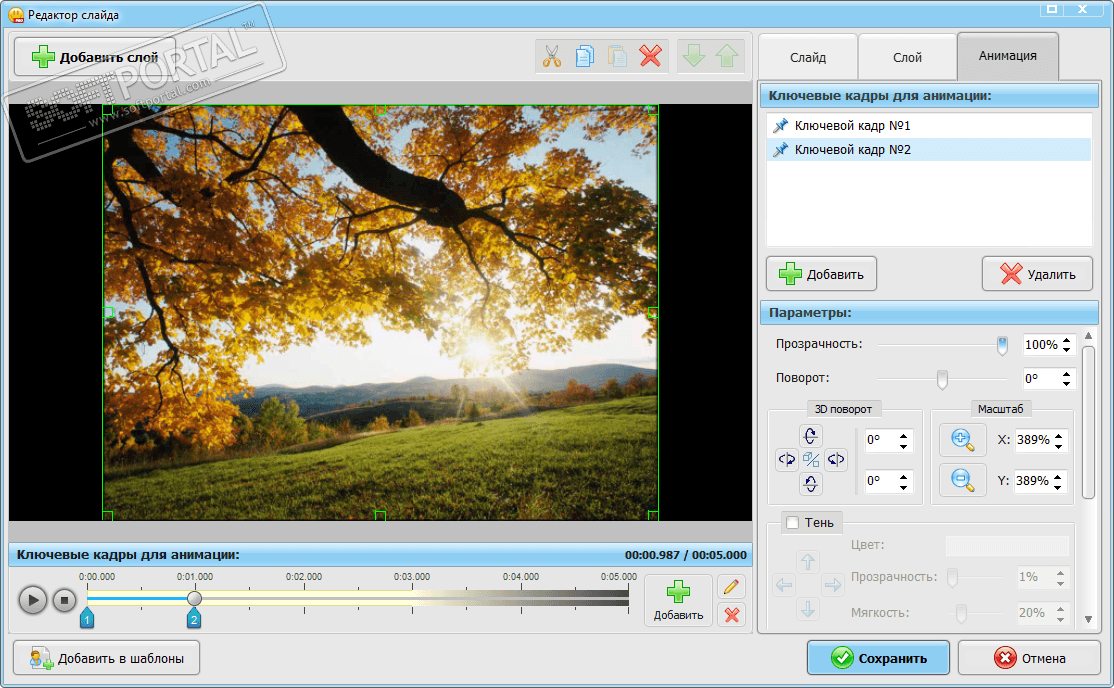Click the red X delete layer icon
This screenshot has width=1114, height=688.
[650, 57]
